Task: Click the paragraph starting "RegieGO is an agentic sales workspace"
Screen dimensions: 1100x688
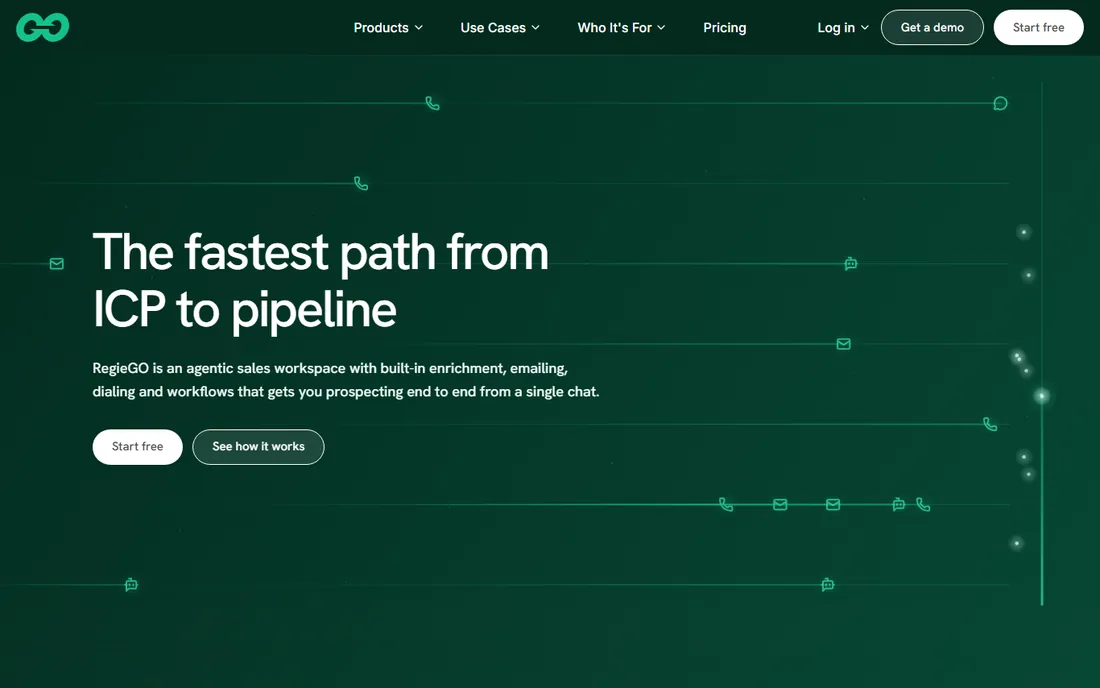Action: (x=346, y=379)
